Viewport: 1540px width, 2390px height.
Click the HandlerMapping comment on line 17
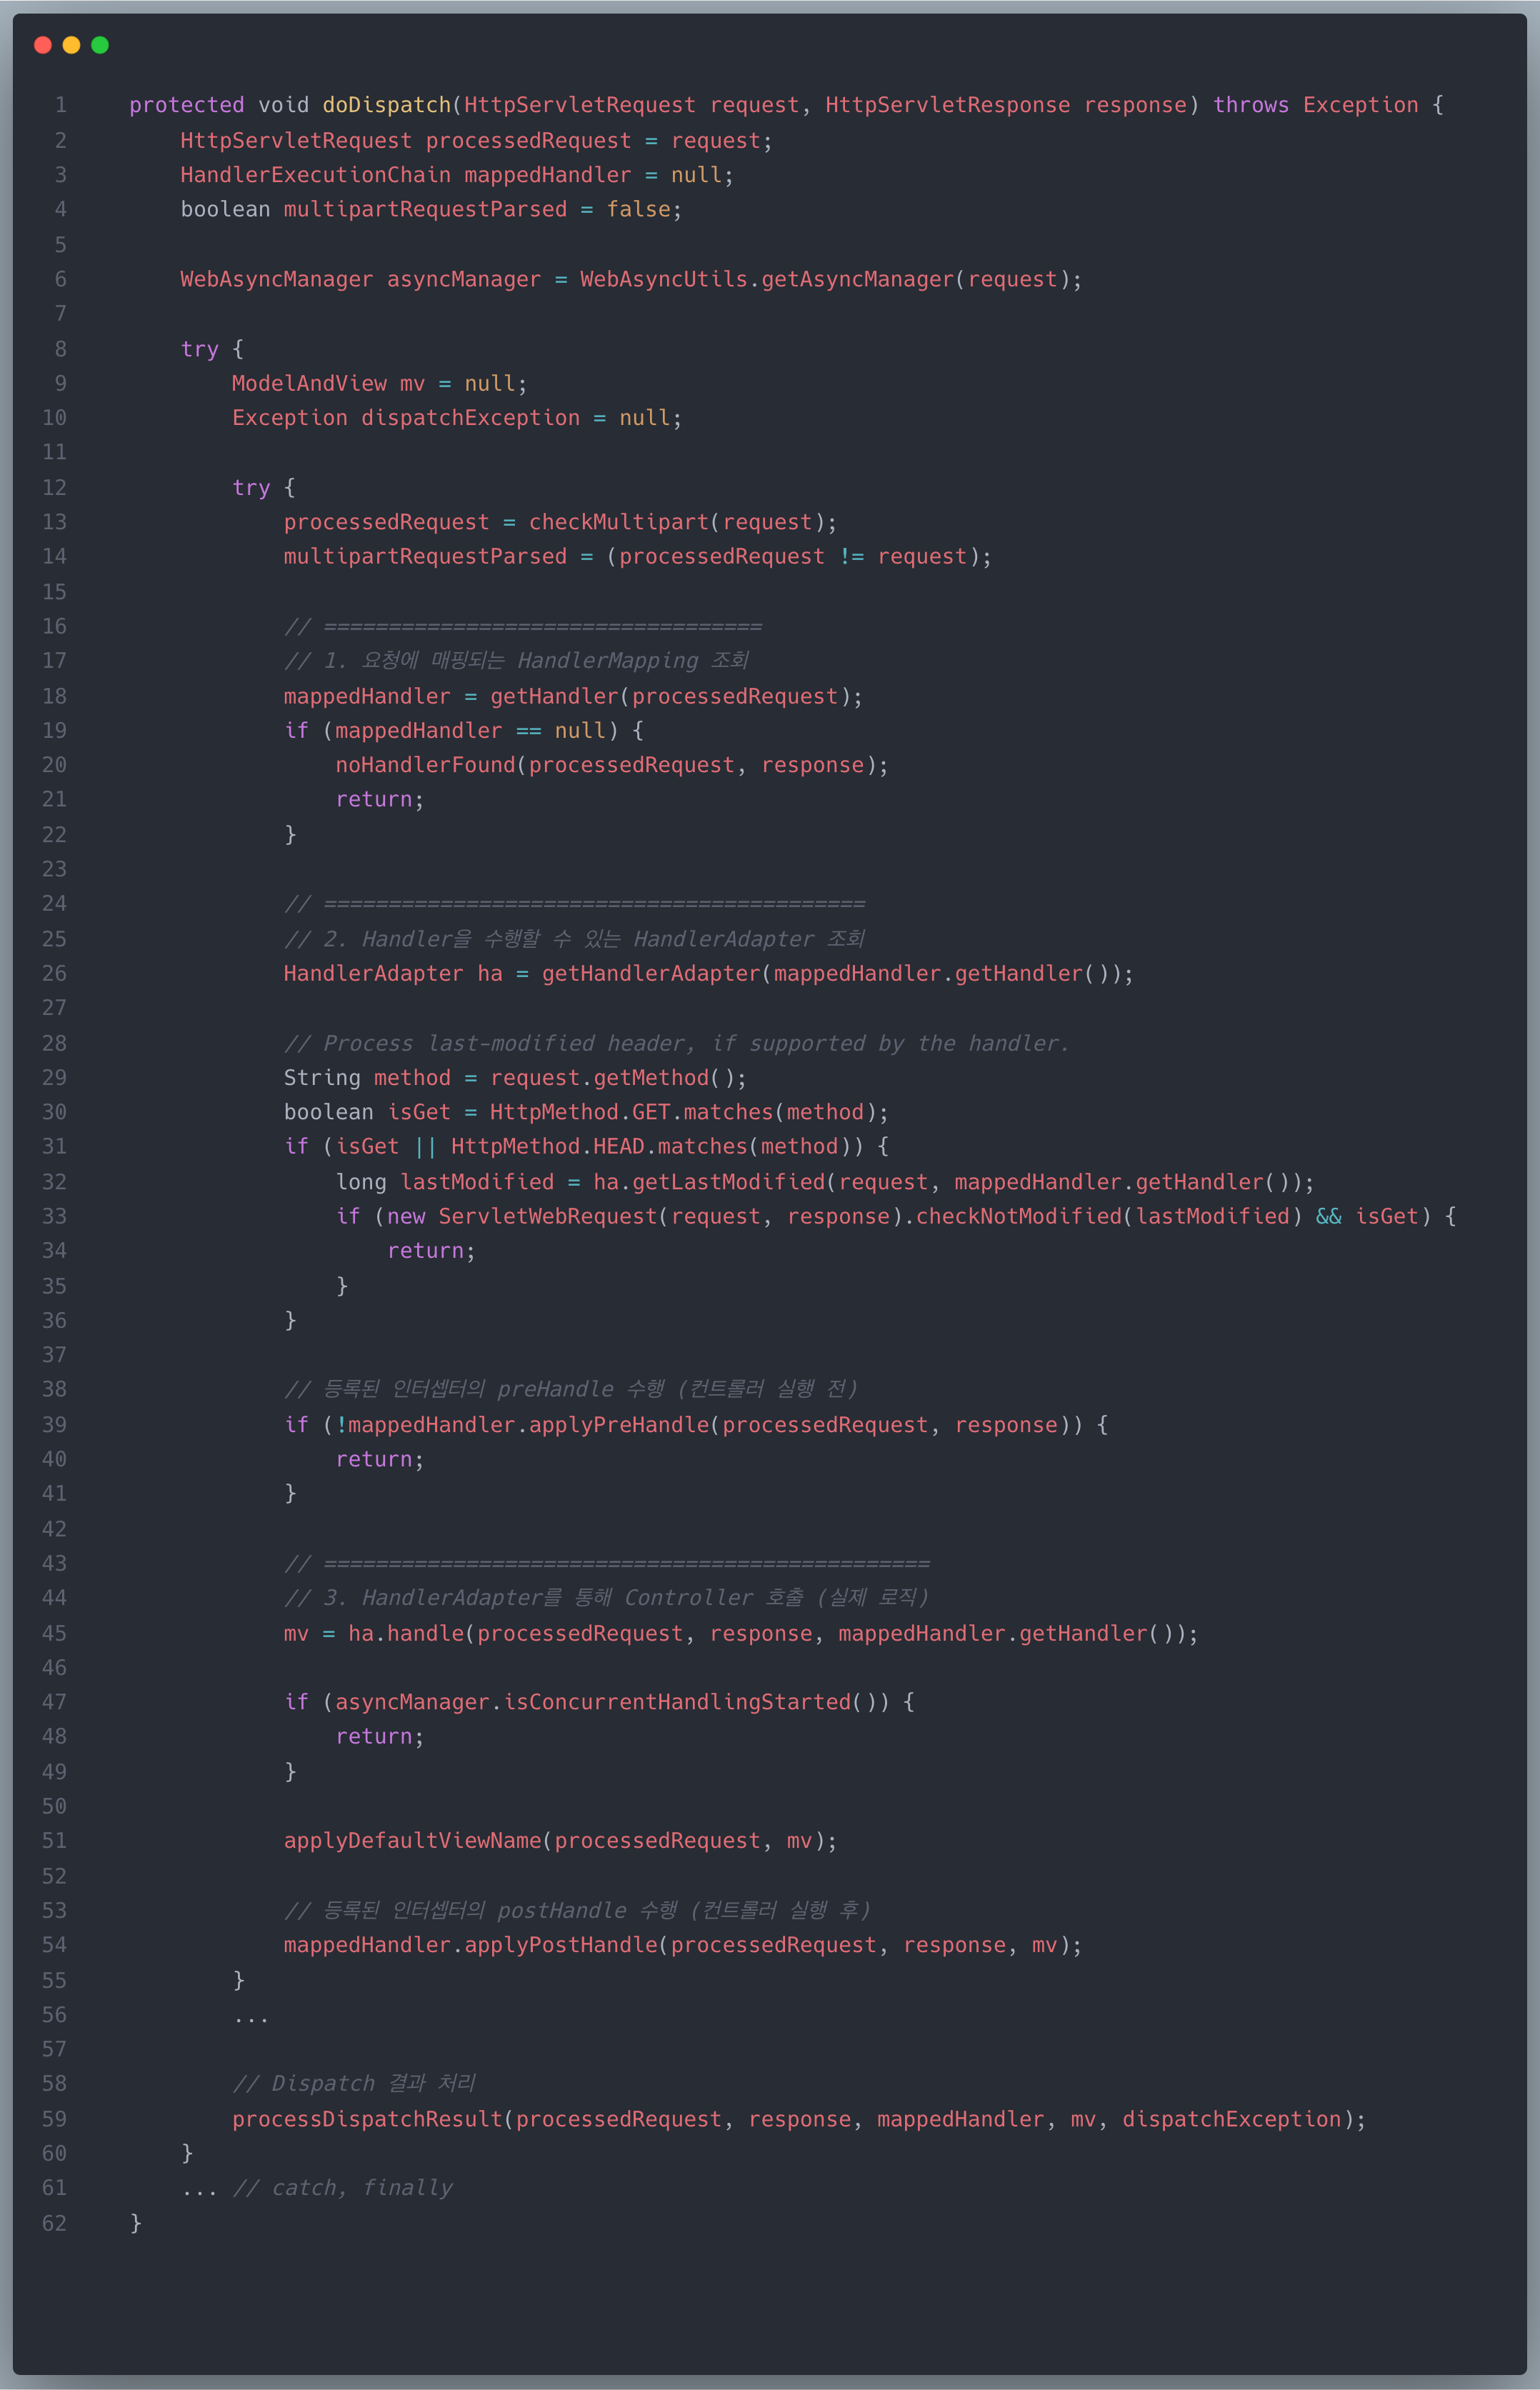[x=516, y=661]
